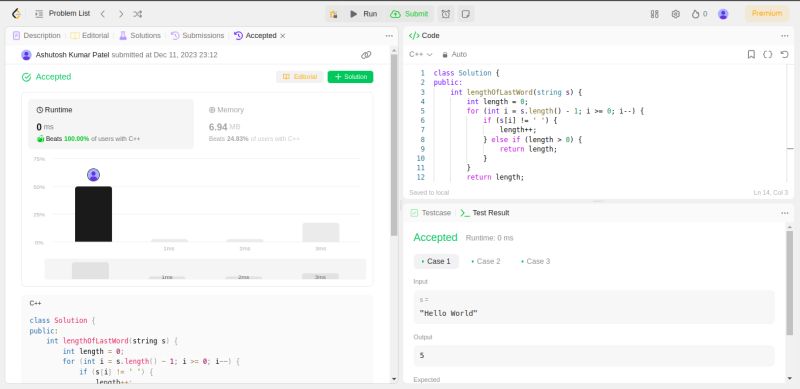Copy submission link icon
This screenshot has width=800, height=389.
(366, 55)
